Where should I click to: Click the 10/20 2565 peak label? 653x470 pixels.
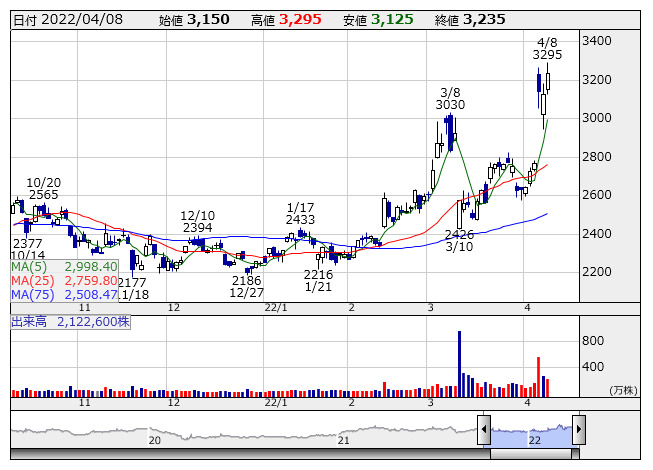(44, 189)
